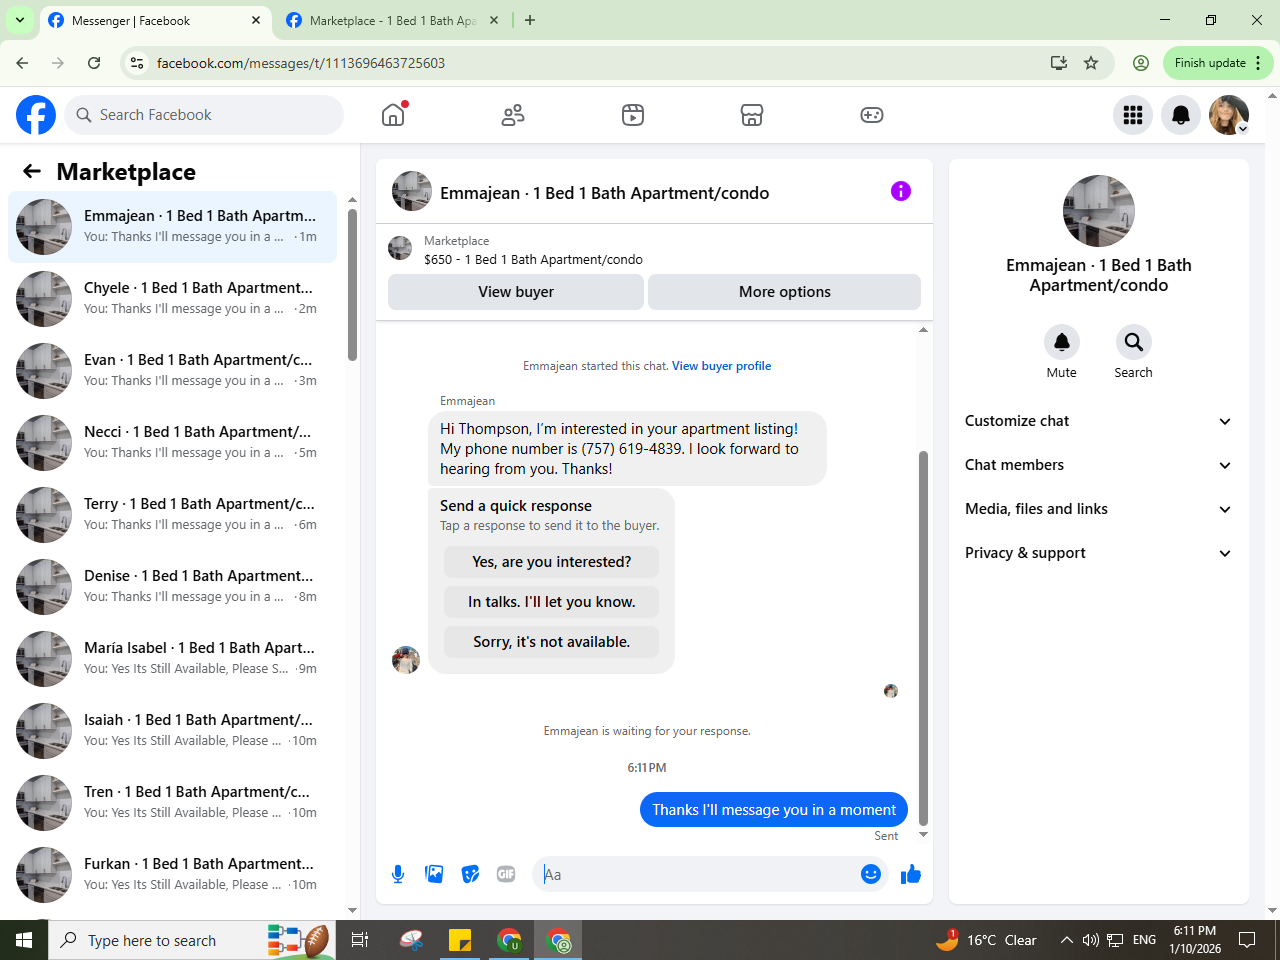View site information icon in address bar

[x=137, y=63]
